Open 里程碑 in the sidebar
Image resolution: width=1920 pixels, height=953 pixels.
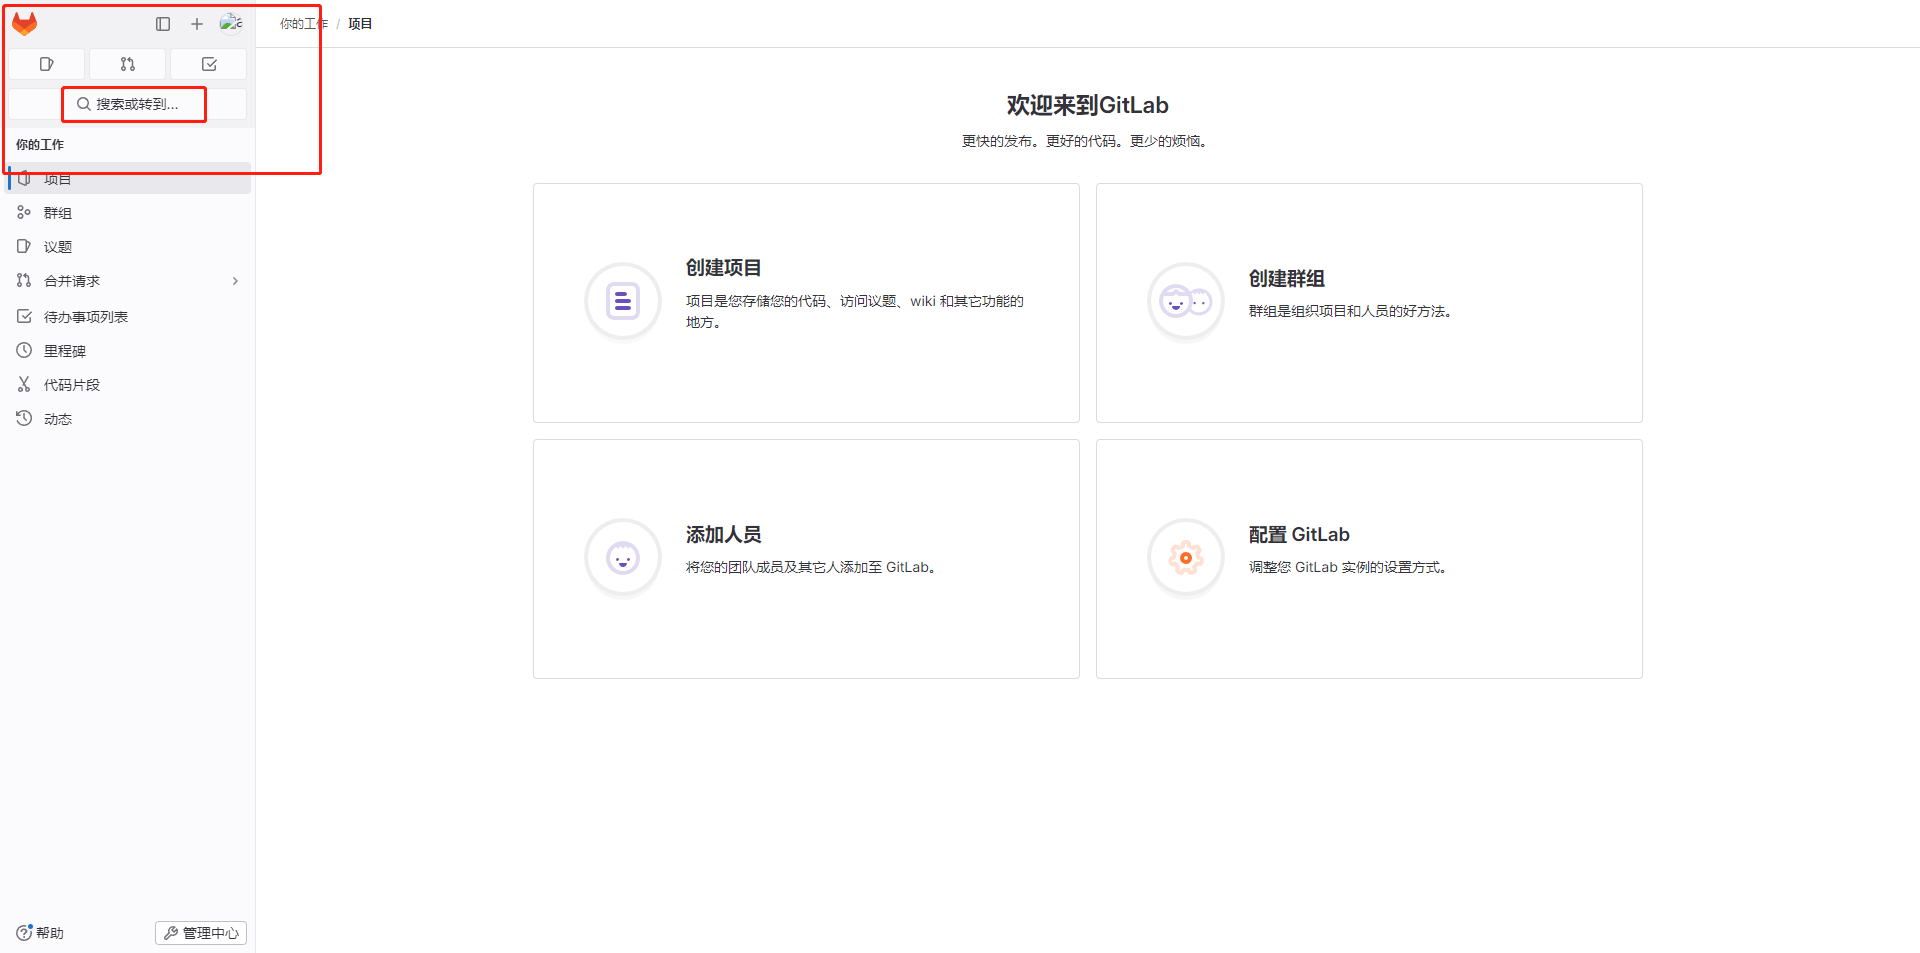point(129,351)
